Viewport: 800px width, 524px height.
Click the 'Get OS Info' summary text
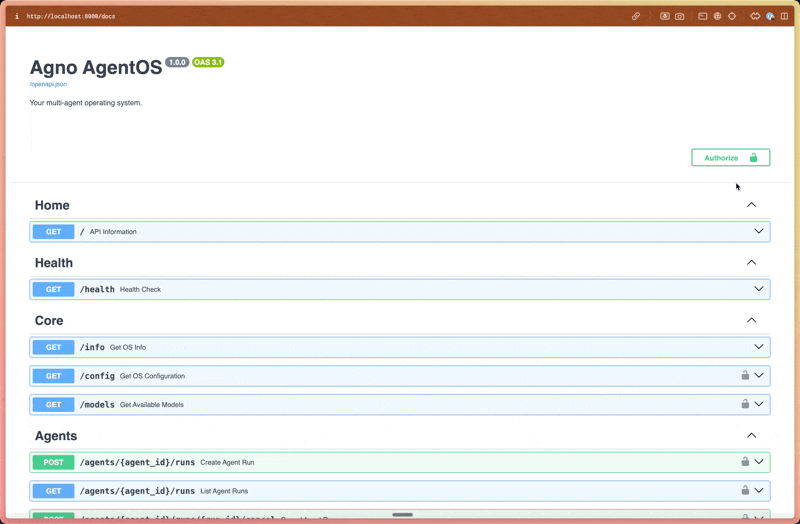tap(128, 347)
